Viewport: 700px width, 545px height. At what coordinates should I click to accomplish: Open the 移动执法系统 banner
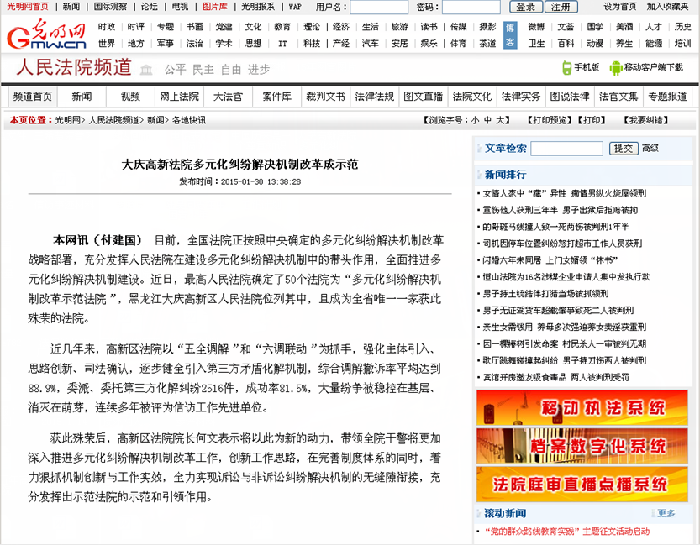pos(582,408)
